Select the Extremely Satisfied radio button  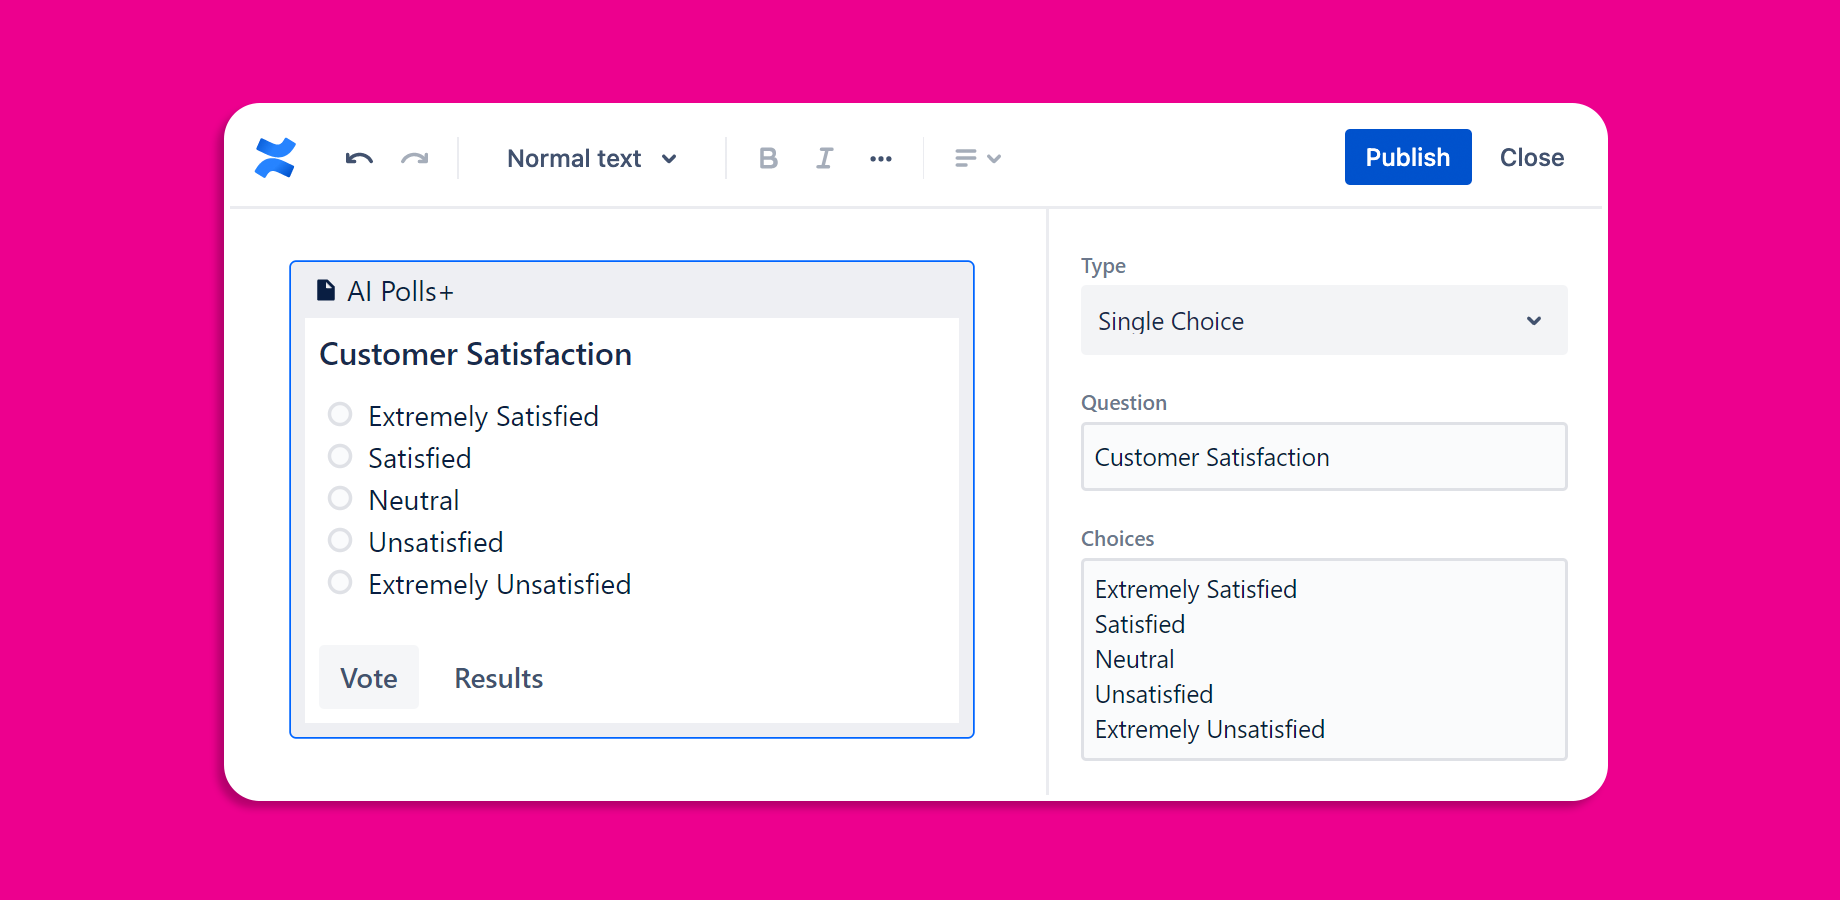coord(340,414)
